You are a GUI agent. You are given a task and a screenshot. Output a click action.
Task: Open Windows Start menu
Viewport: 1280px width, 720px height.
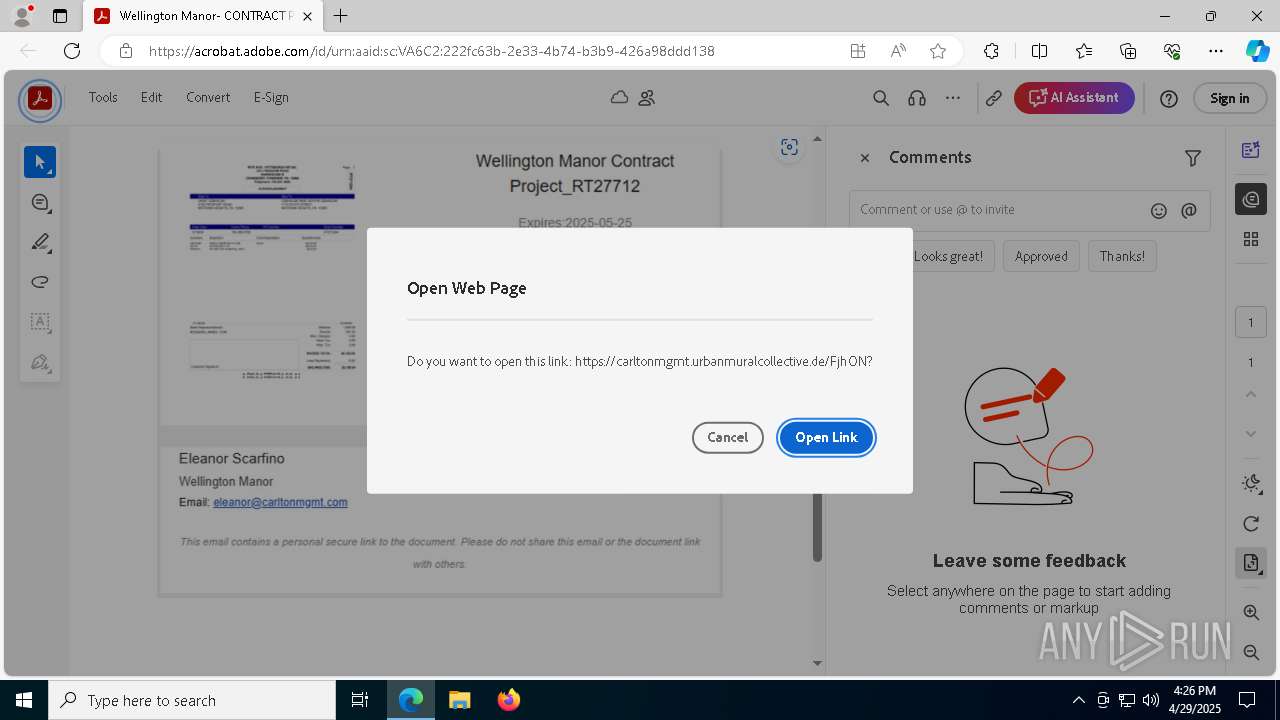coord(24,700)
